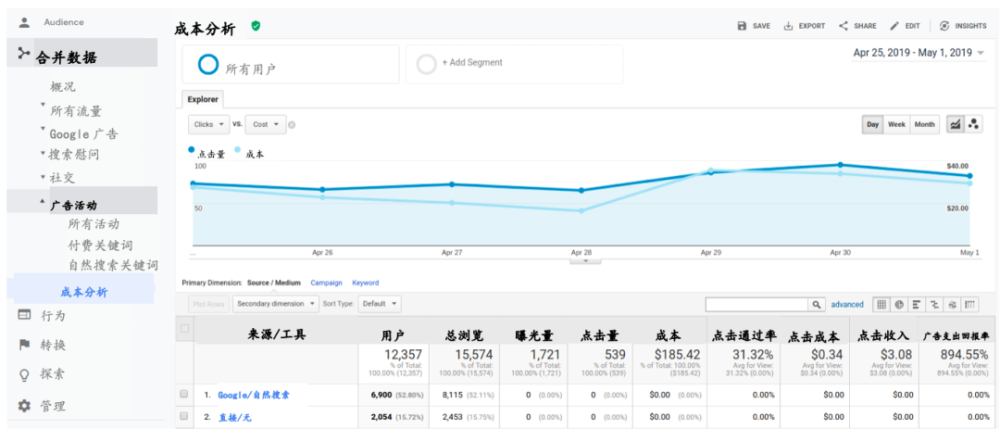
Task: Open the 直接/无 source link
Action: point(235,417)
